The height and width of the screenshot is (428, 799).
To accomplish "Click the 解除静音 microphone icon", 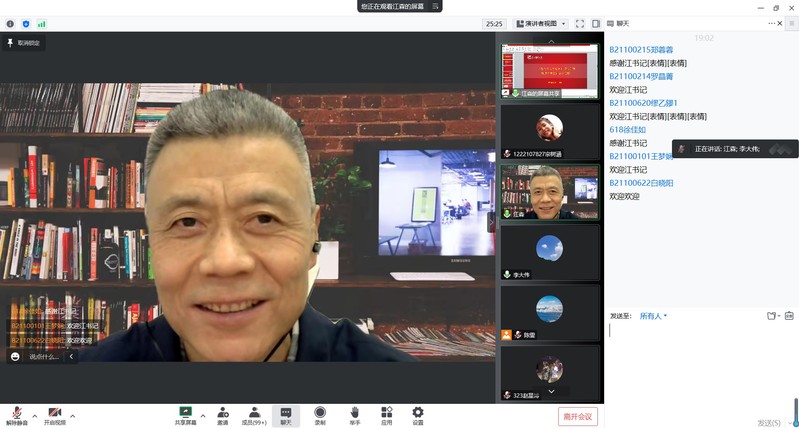I will (x=17, y=411).
